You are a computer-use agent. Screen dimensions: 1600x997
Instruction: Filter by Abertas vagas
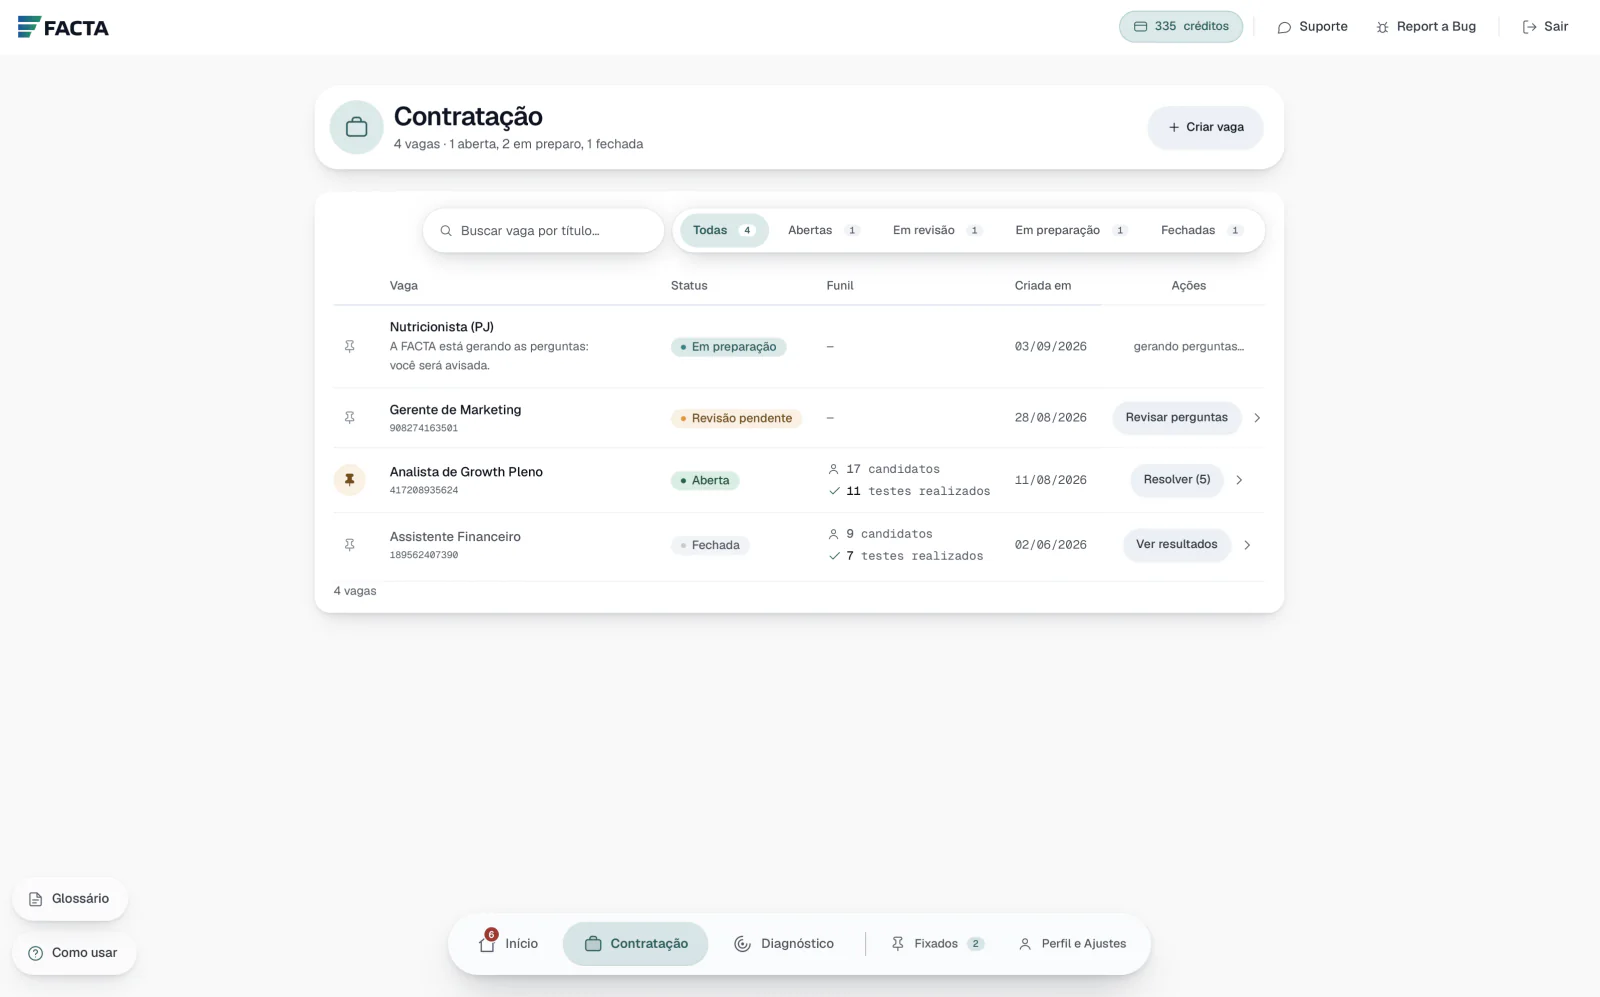tap(823, 230)
